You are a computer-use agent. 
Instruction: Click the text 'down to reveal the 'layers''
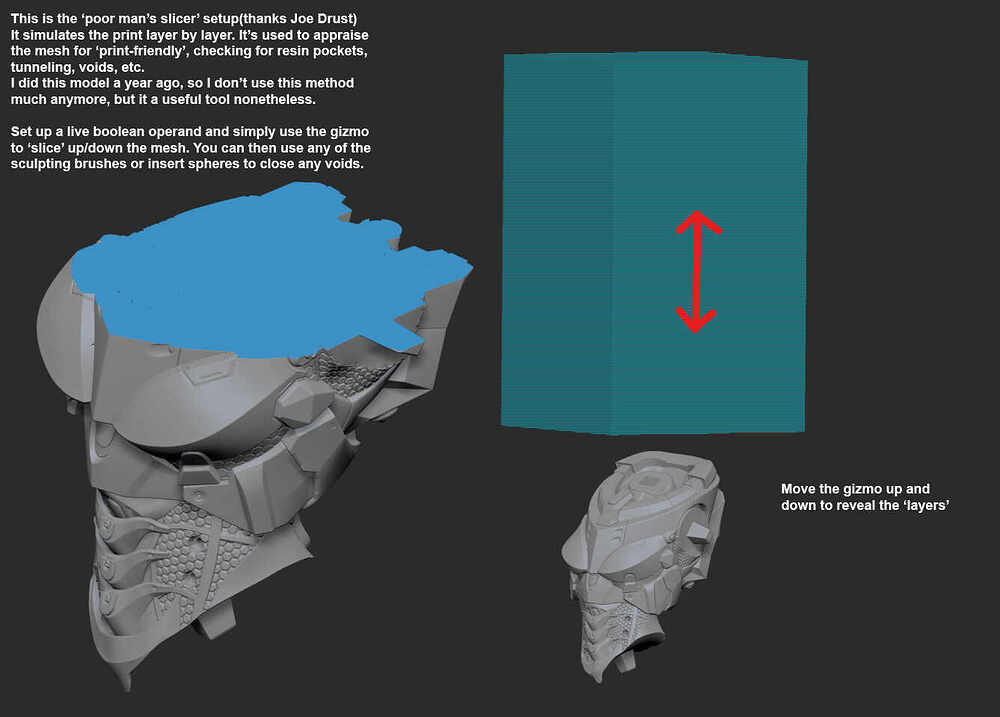click(865, 505)
